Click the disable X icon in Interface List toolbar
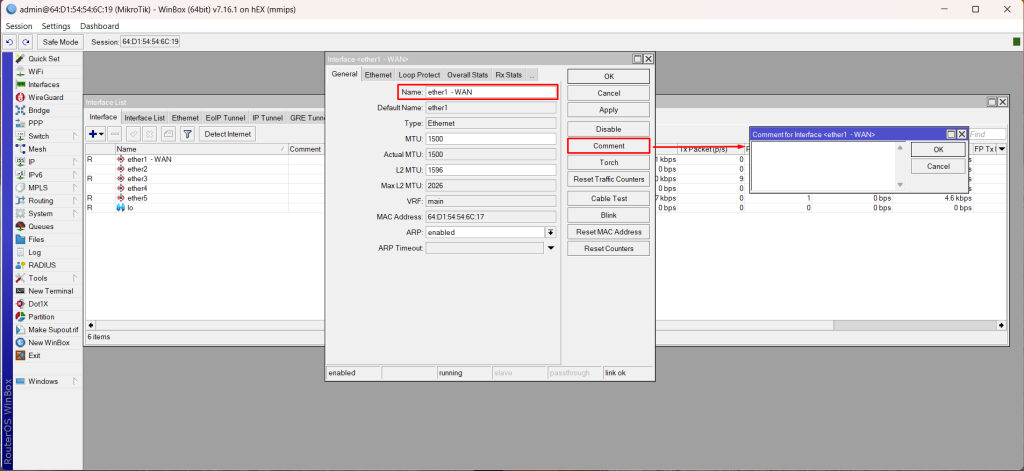 pyautogui.click(x=150, y=134)
